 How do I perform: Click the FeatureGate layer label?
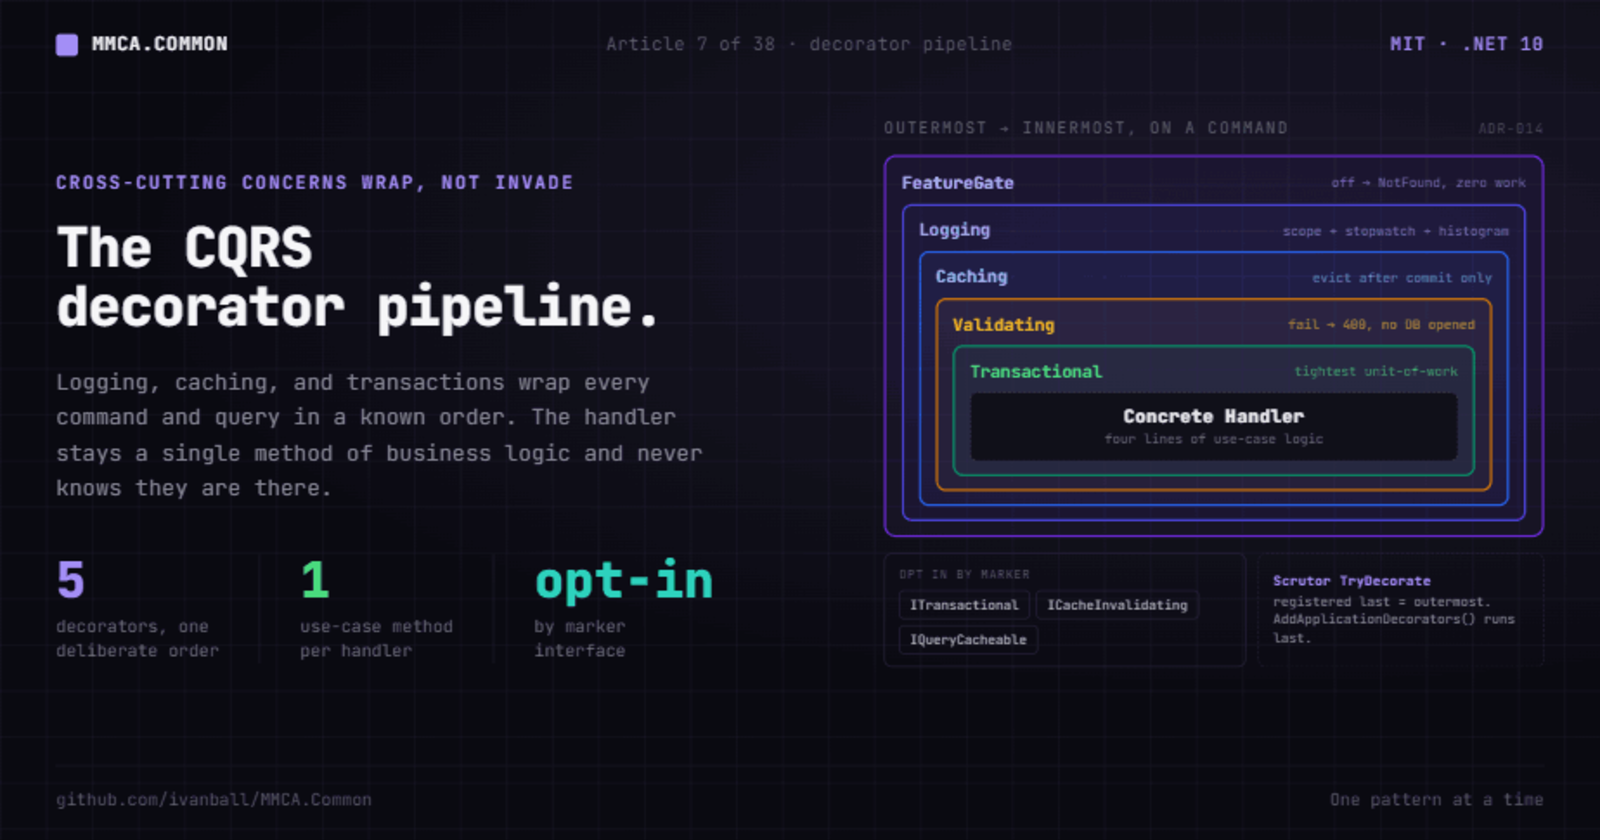(x=957, y=183)
